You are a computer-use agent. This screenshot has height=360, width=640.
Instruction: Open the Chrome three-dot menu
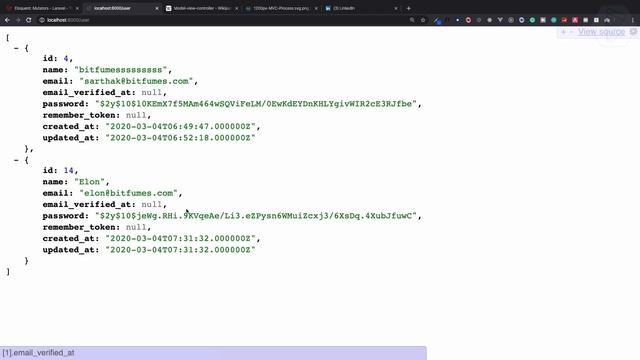coord(633,20)
